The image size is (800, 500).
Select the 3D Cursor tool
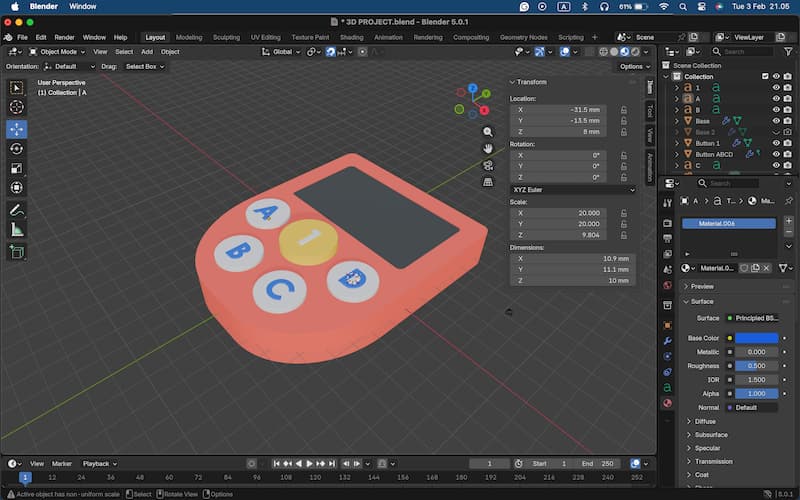click(17, 107)
